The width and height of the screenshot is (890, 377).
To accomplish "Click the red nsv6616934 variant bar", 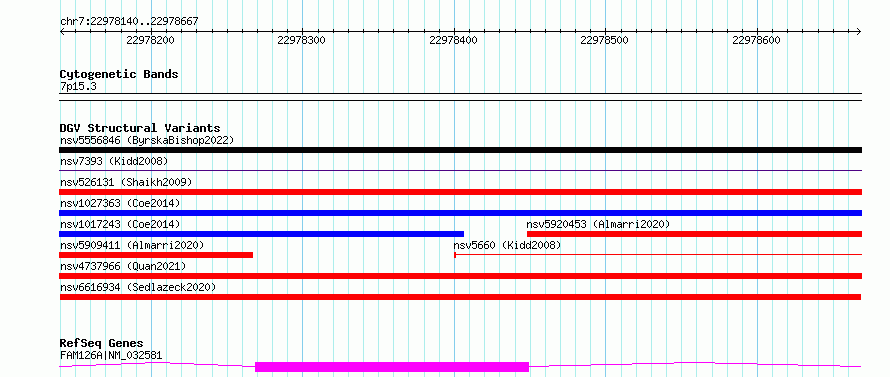I will click(x=460, y=297).
